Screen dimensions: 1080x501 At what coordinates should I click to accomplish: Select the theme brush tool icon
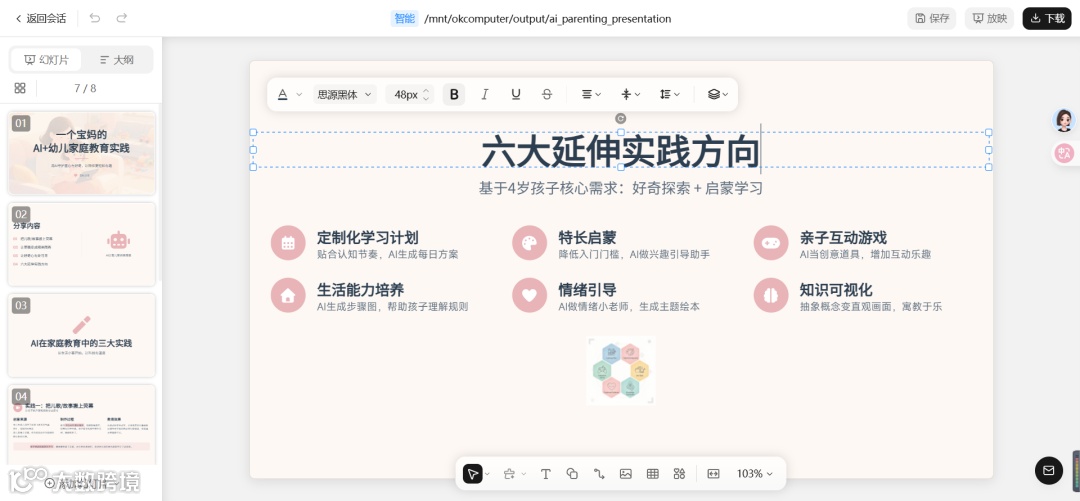tap(509, 473)
